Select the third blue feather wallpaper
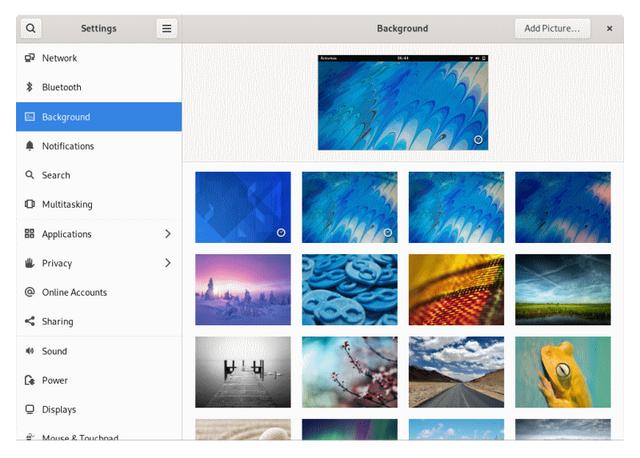Viewport: 640px width, 458px height. 456,207
